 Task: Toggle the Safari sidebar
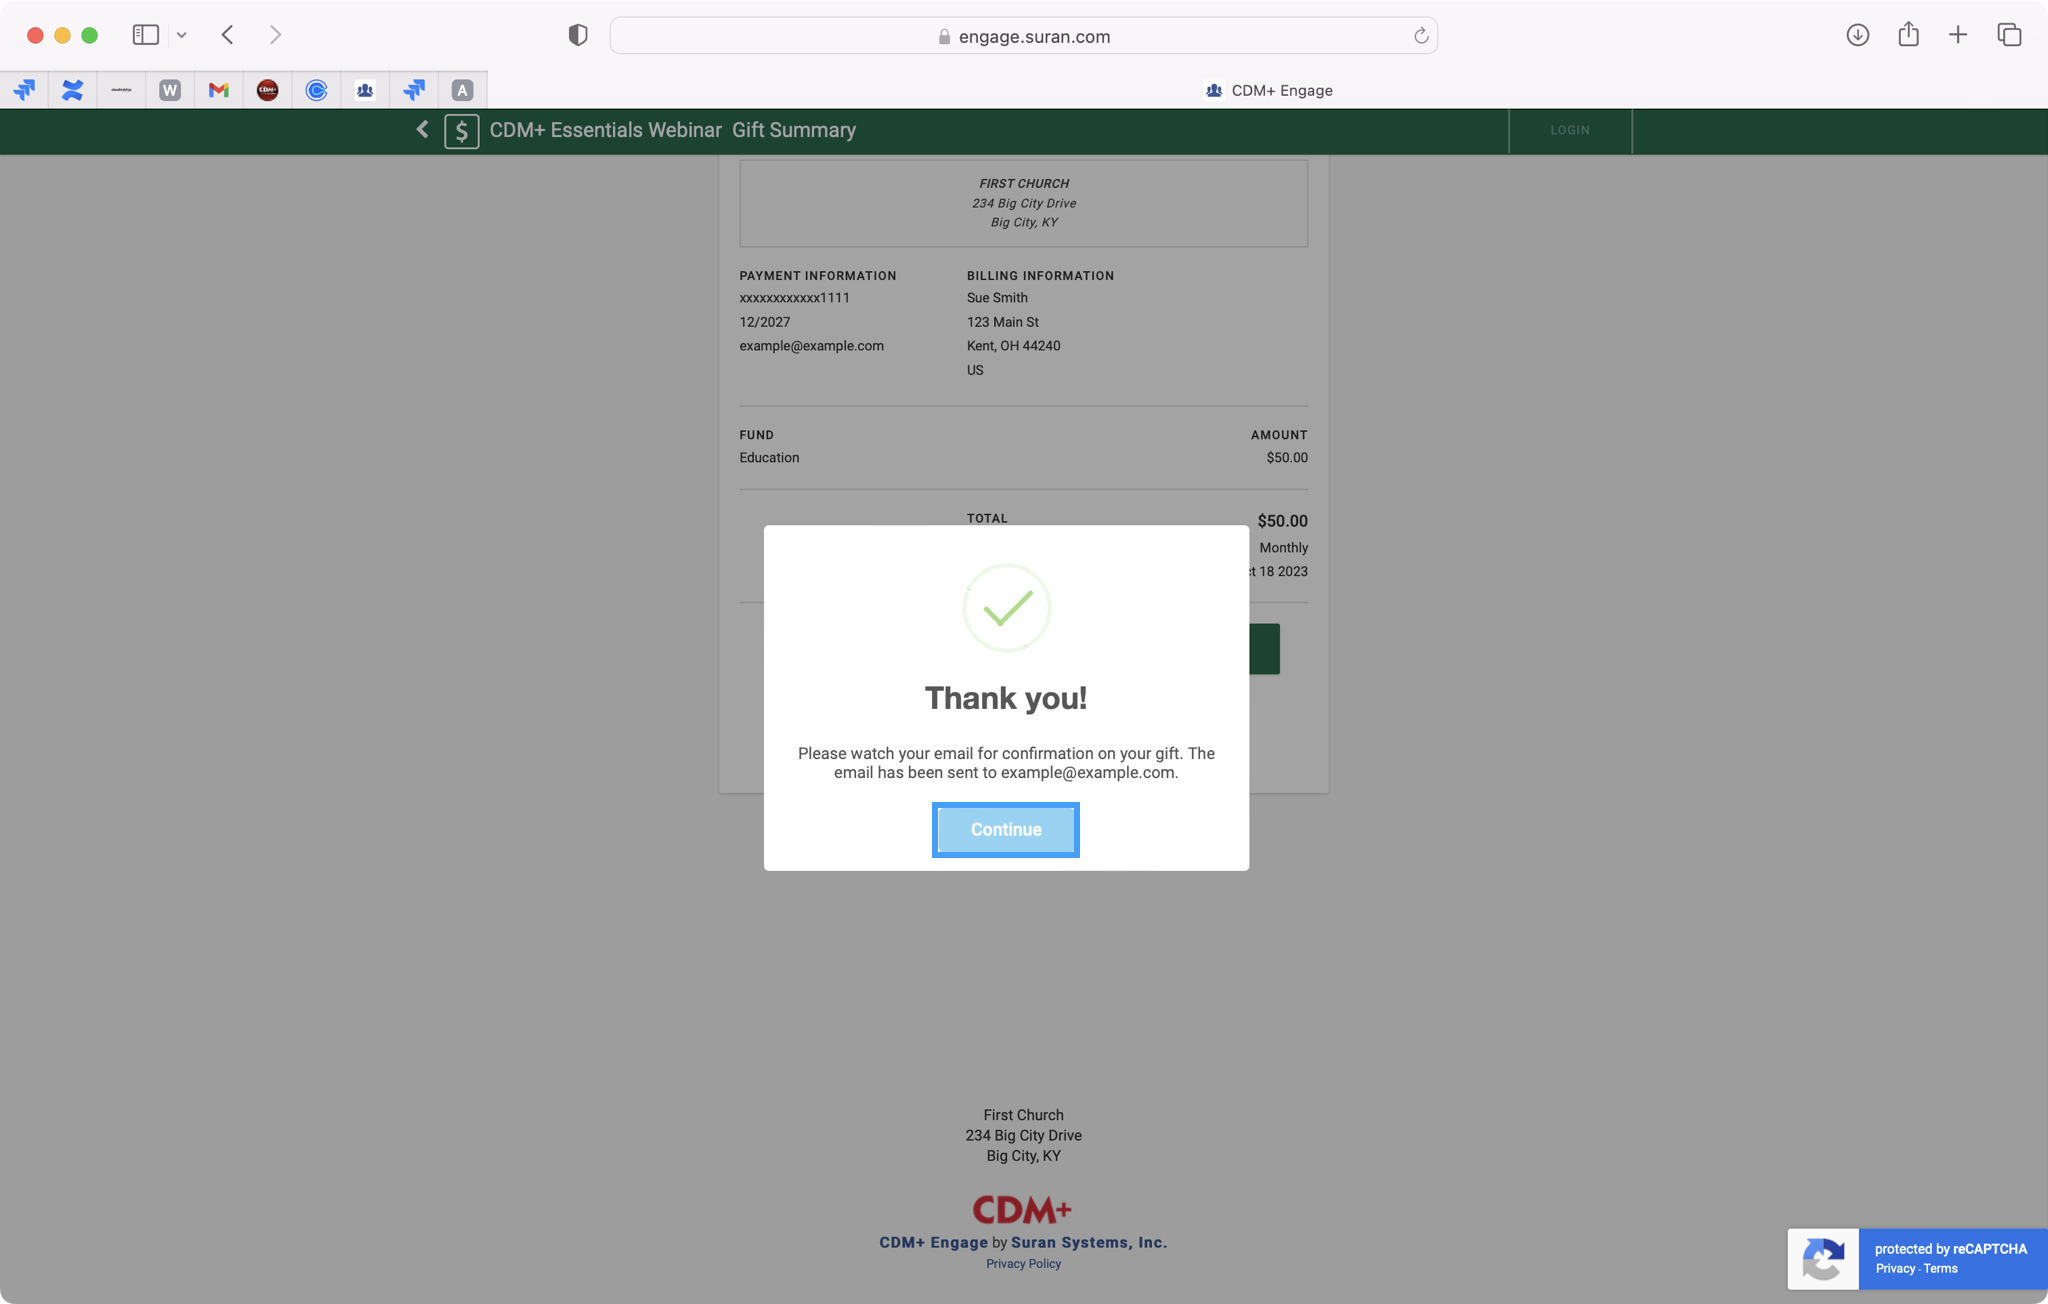point(146,35)
